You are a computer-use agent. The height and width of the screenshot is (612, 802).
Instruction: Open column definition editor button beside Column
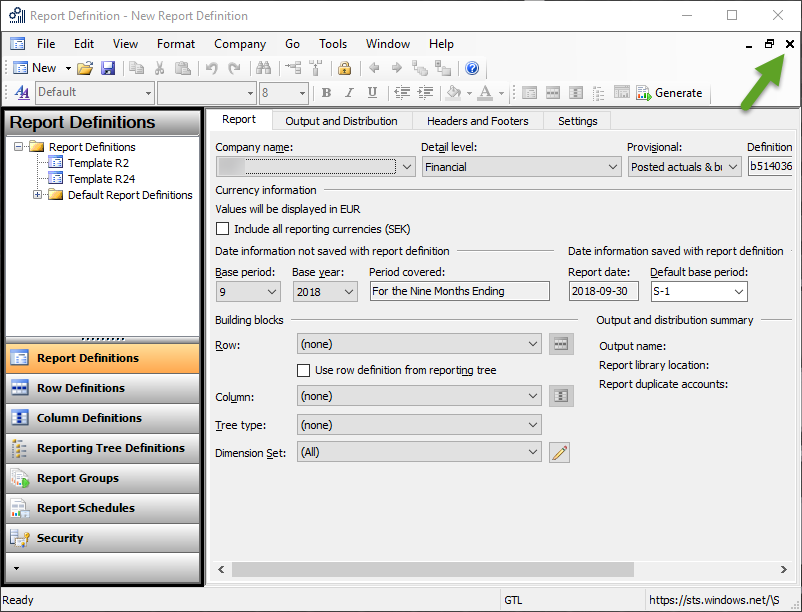click(x=561, y=396)
